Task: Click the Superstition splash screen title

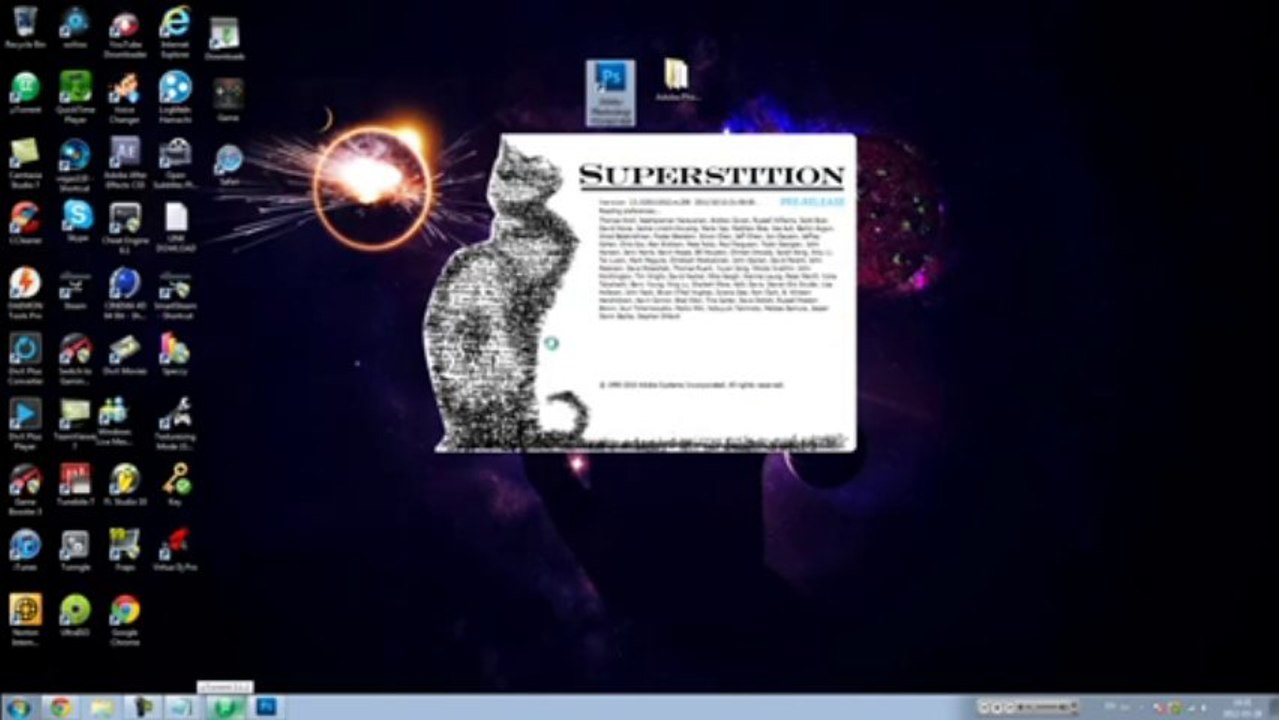Action: coord(712,176)
